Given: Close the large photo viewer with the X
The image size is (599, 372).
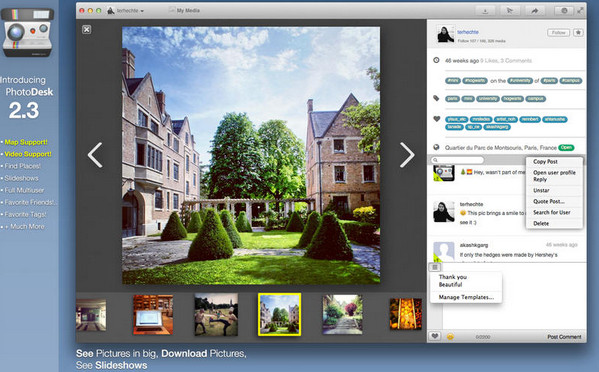Looking at the screenshot, I should 87,29.
